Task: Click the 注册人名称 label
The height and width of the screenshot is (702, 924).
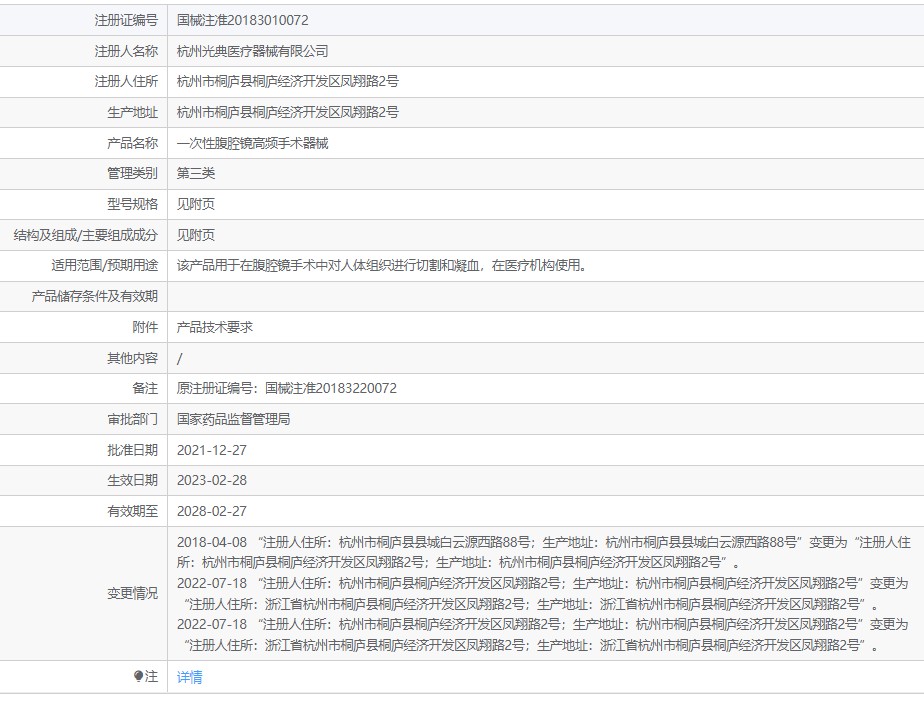Action: [126, 51]
